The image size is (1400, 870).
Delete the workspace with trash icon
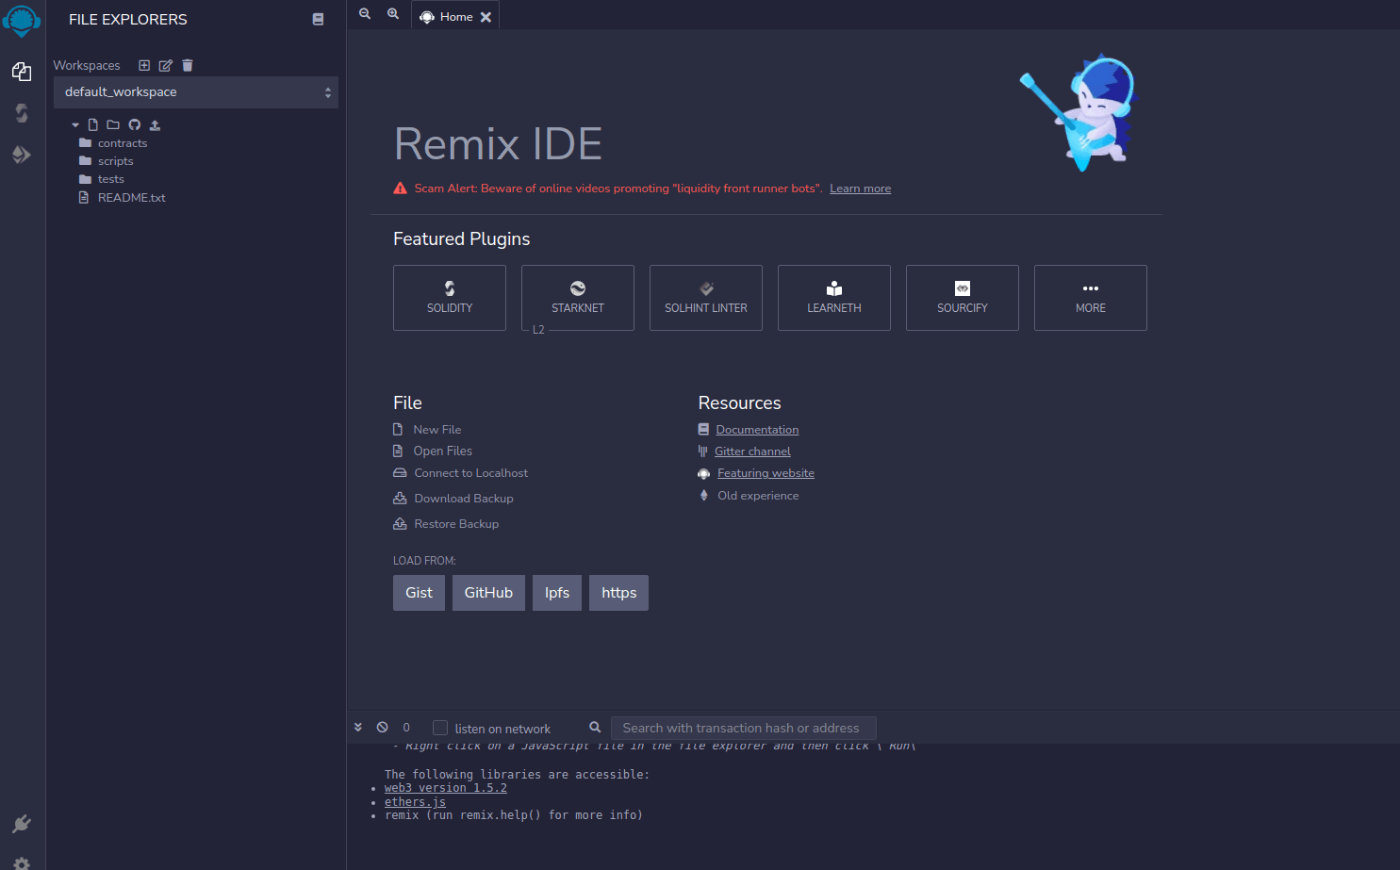pos(187,65)
